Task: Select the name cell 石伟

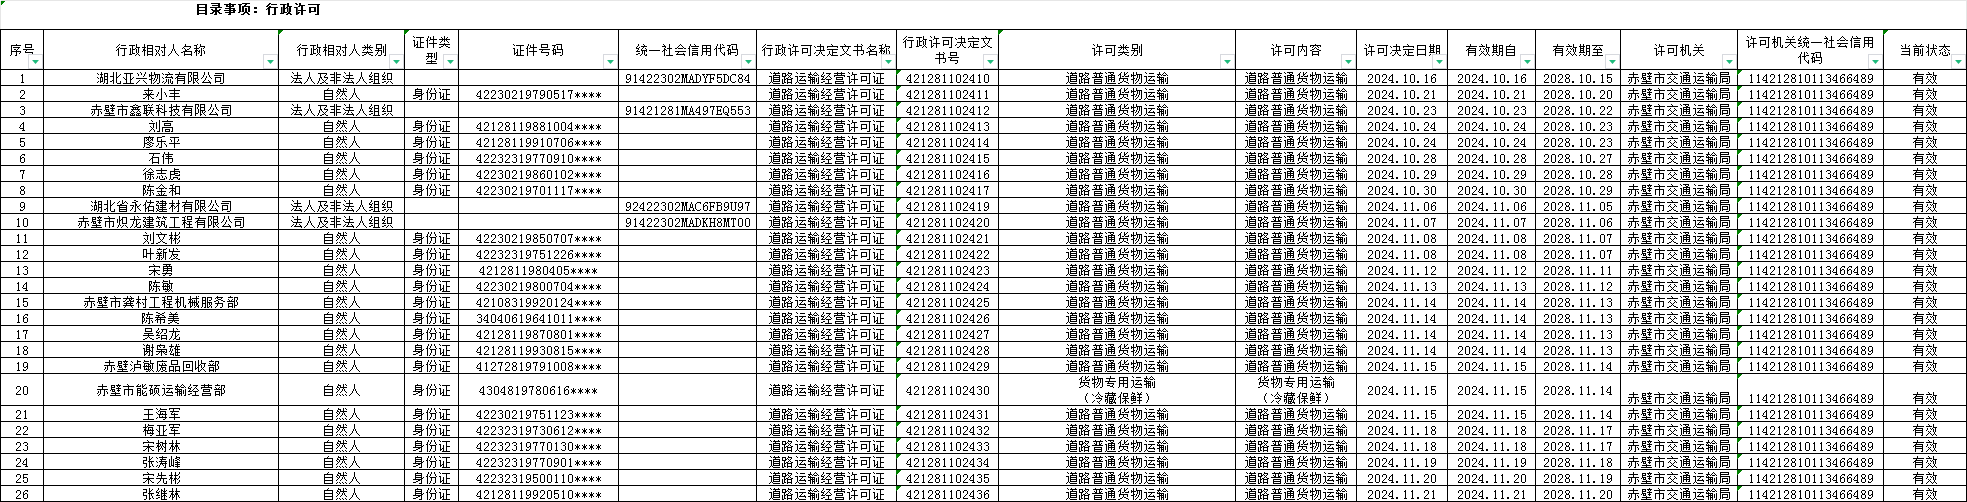Action: point(161,158)
